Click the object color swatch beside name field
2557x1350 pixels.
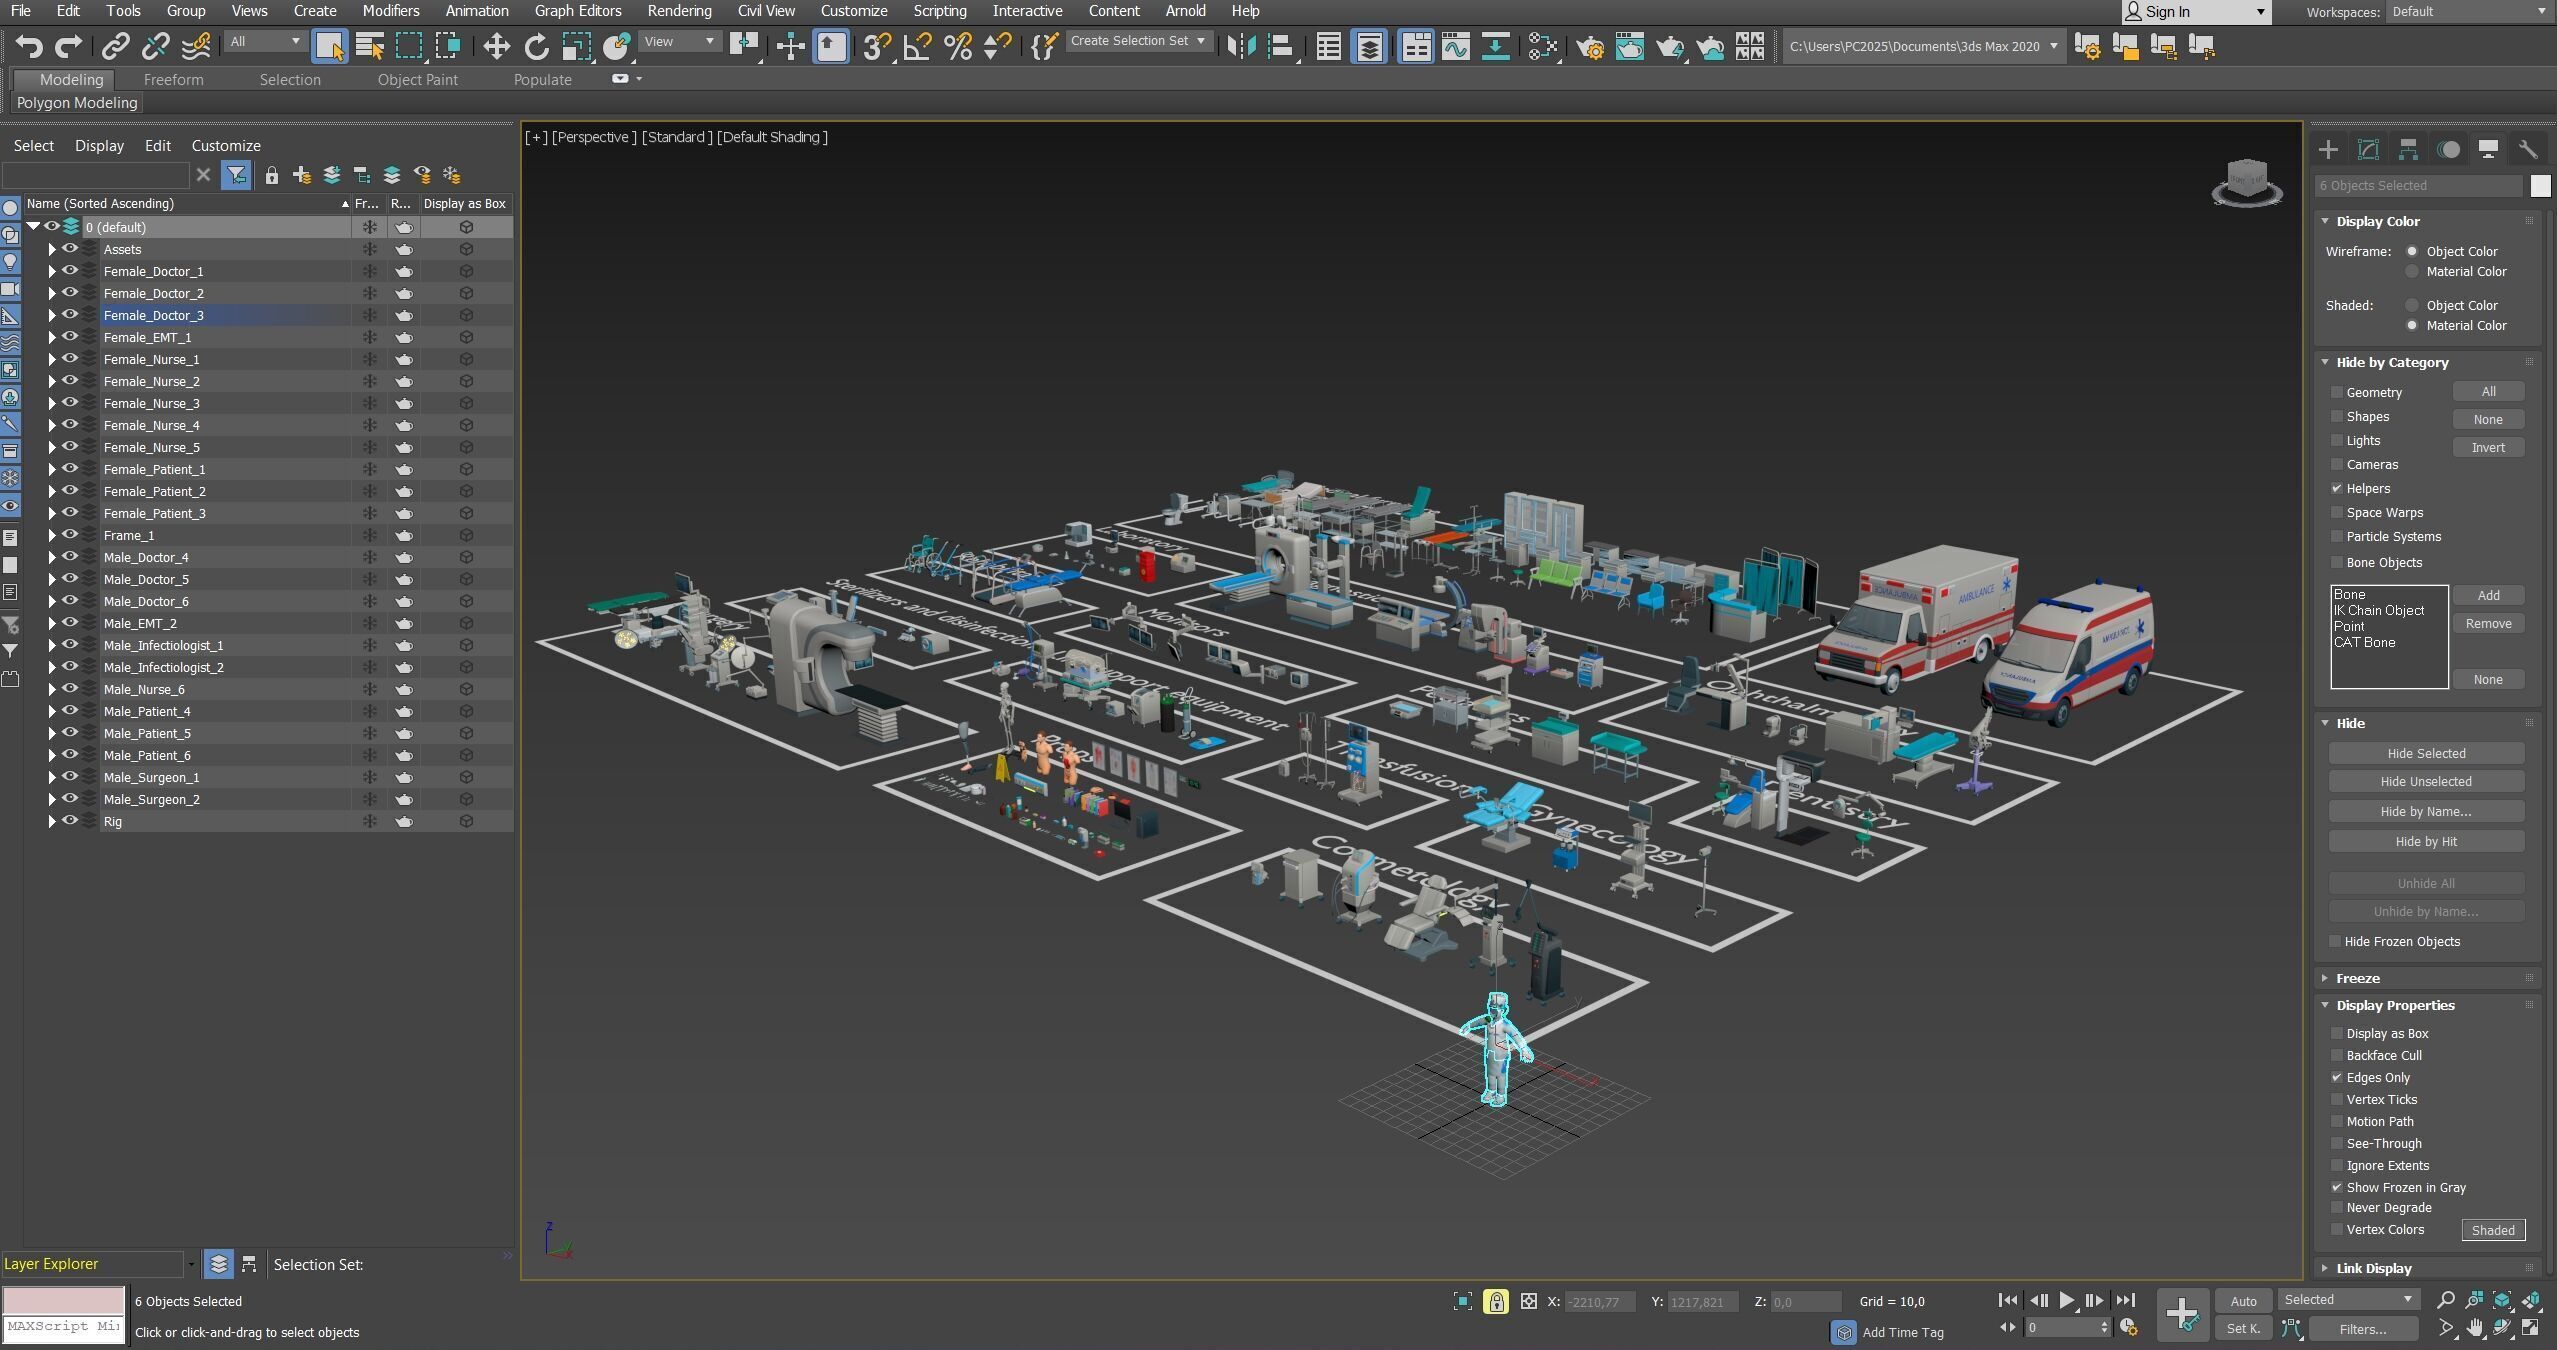pos(2540,186)
